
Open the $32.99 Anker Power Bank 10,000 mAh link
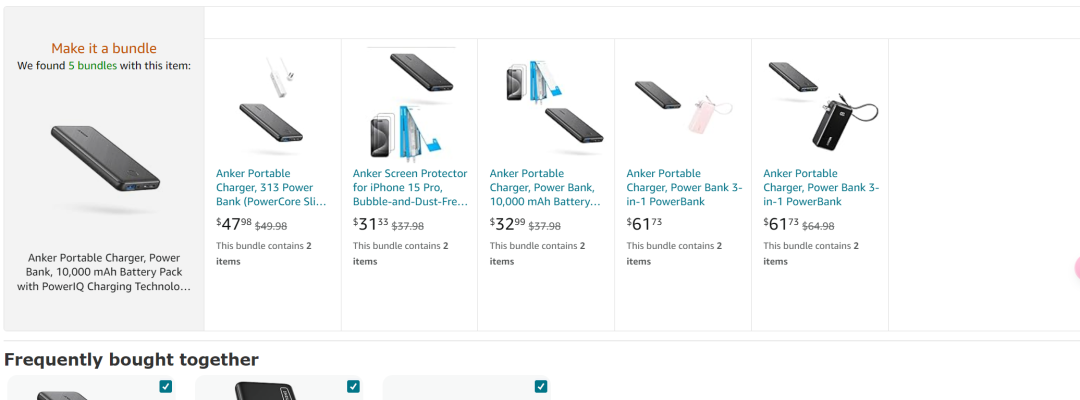pyautogui.click(x=546, y=187)
